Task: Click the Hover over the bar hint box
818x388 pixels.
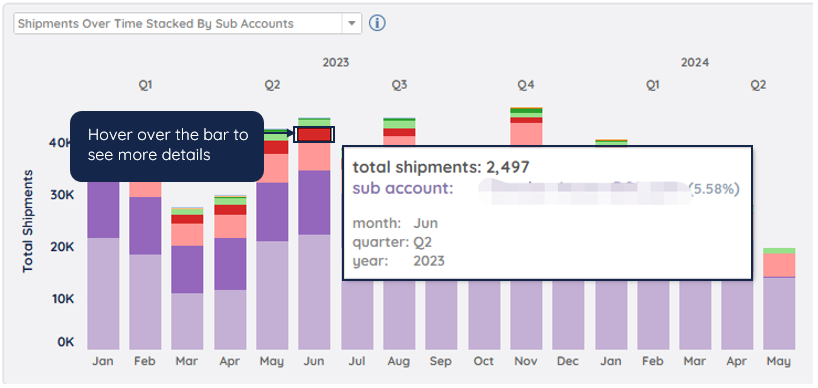Action: 167,146
